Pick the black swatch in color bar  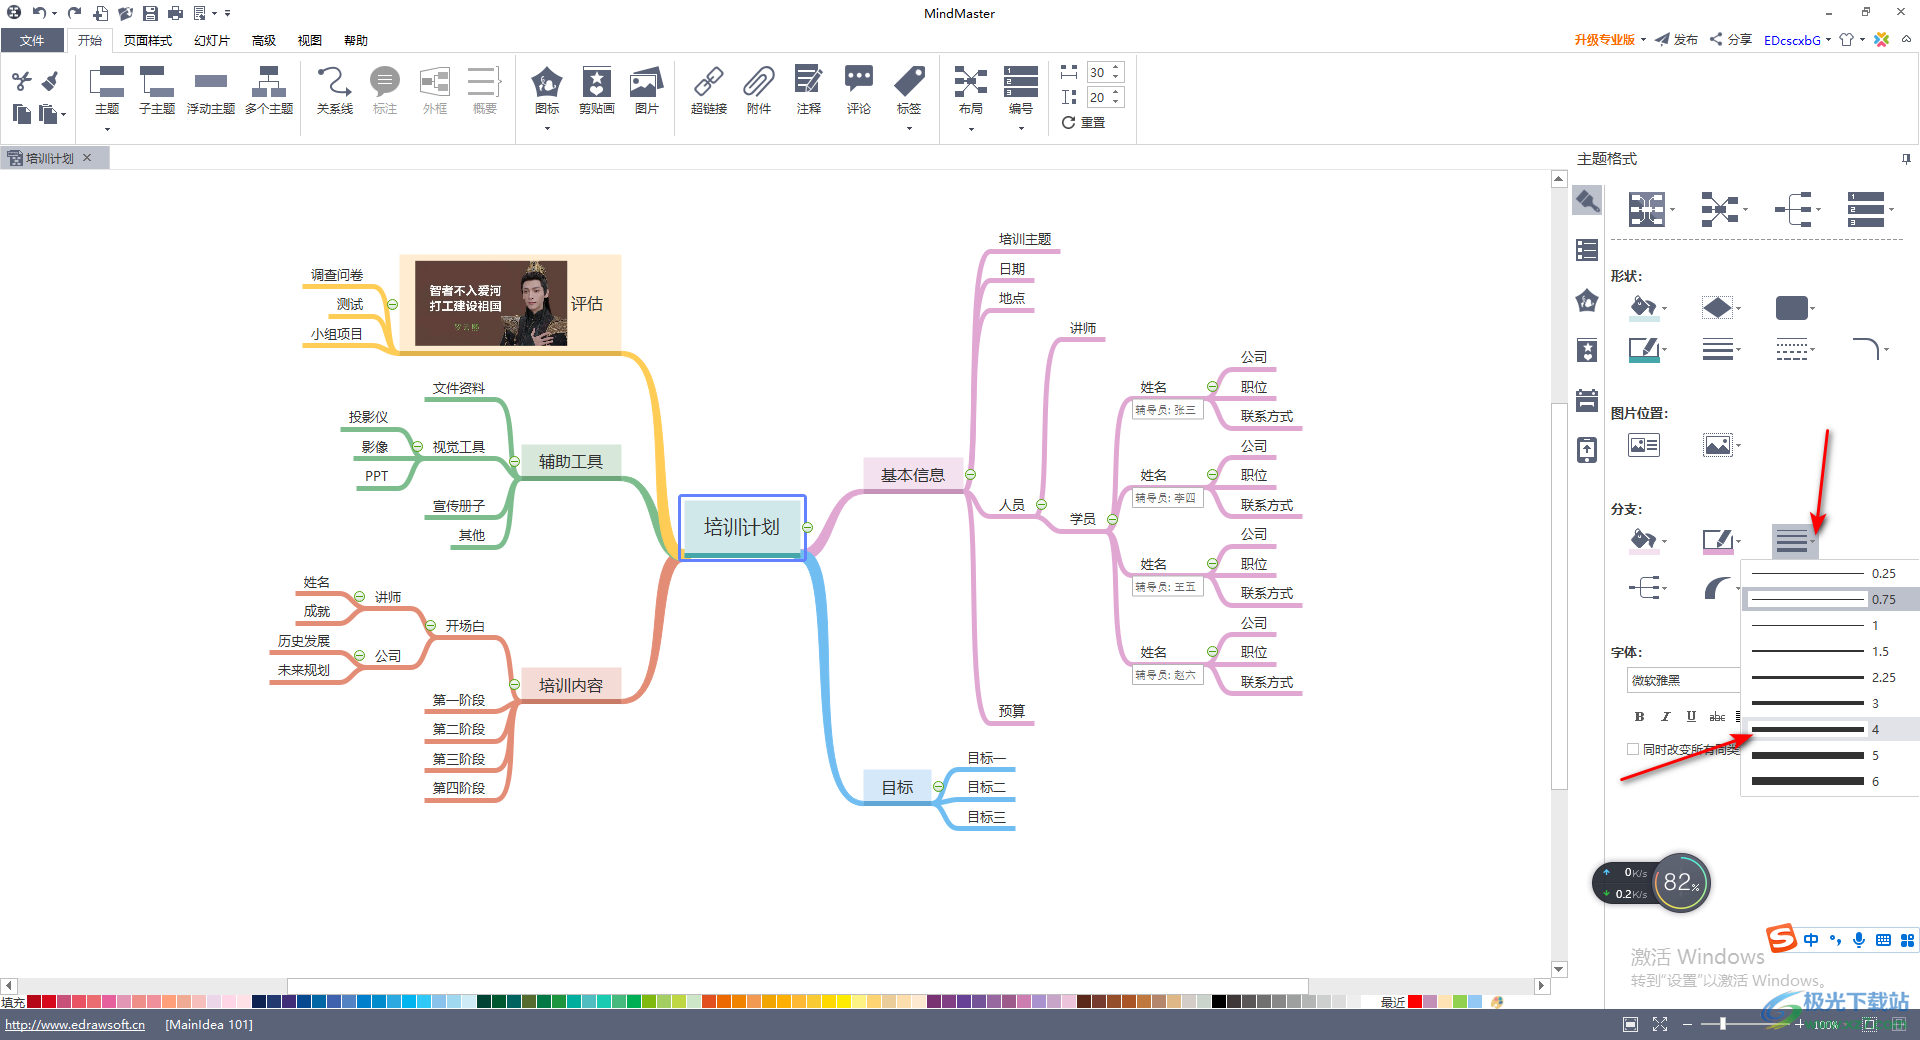pyautogui.click(x=1219, y=1001)
